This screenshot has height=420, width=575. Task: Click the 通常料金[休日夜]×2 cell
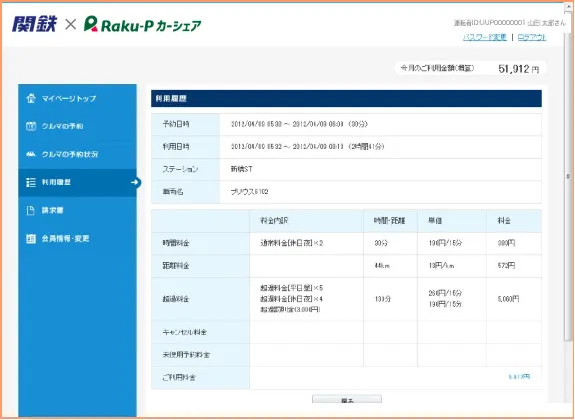292,243
